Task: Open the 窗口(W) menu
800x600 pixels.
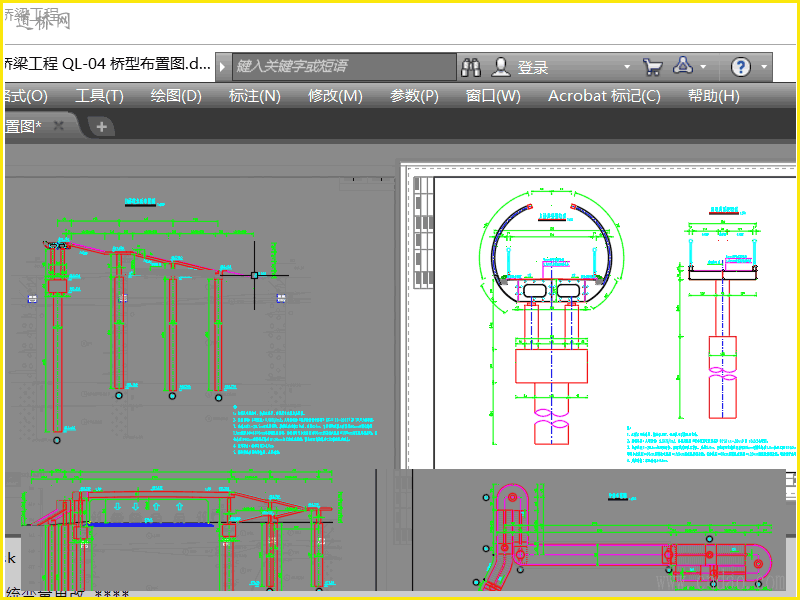Action: click(493, 96)
